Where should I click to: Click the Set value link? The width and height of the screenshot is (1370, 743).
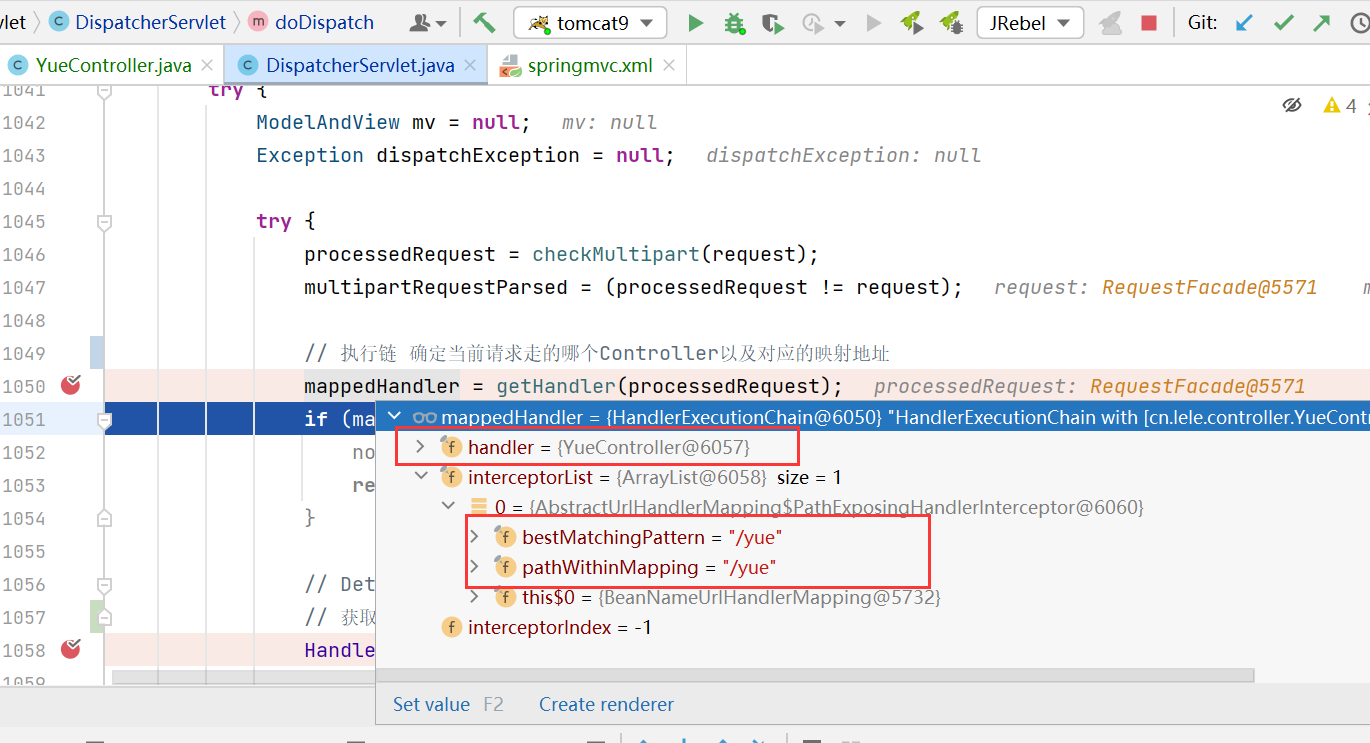click(x=431, y=704)
